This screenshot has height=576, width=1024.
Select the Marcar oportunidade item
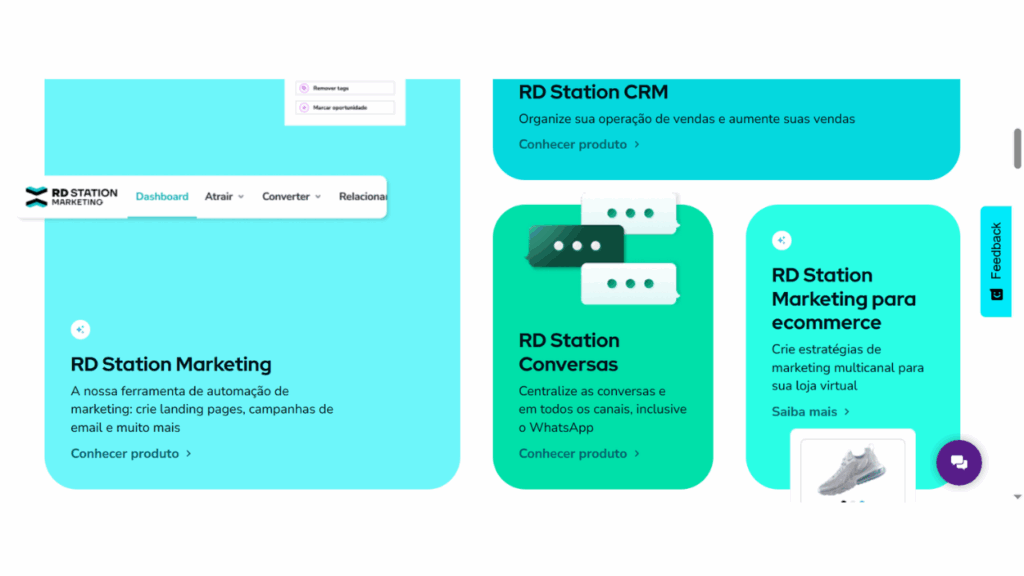point(345,108)
